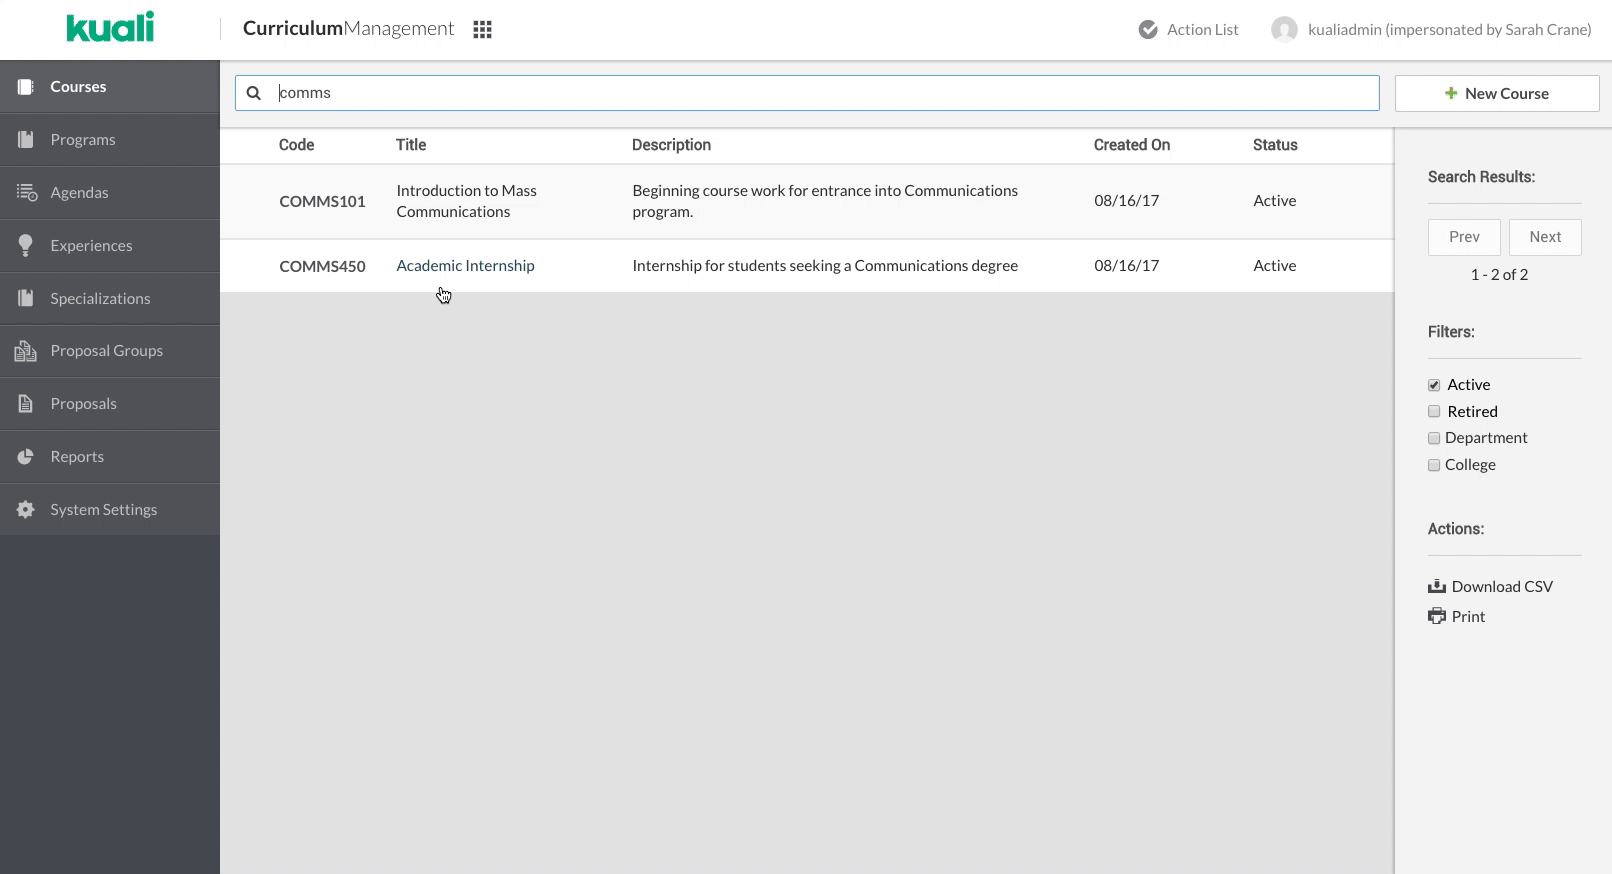Click the New Course button
This screenshot has width=1612, height=874.
1496,94
